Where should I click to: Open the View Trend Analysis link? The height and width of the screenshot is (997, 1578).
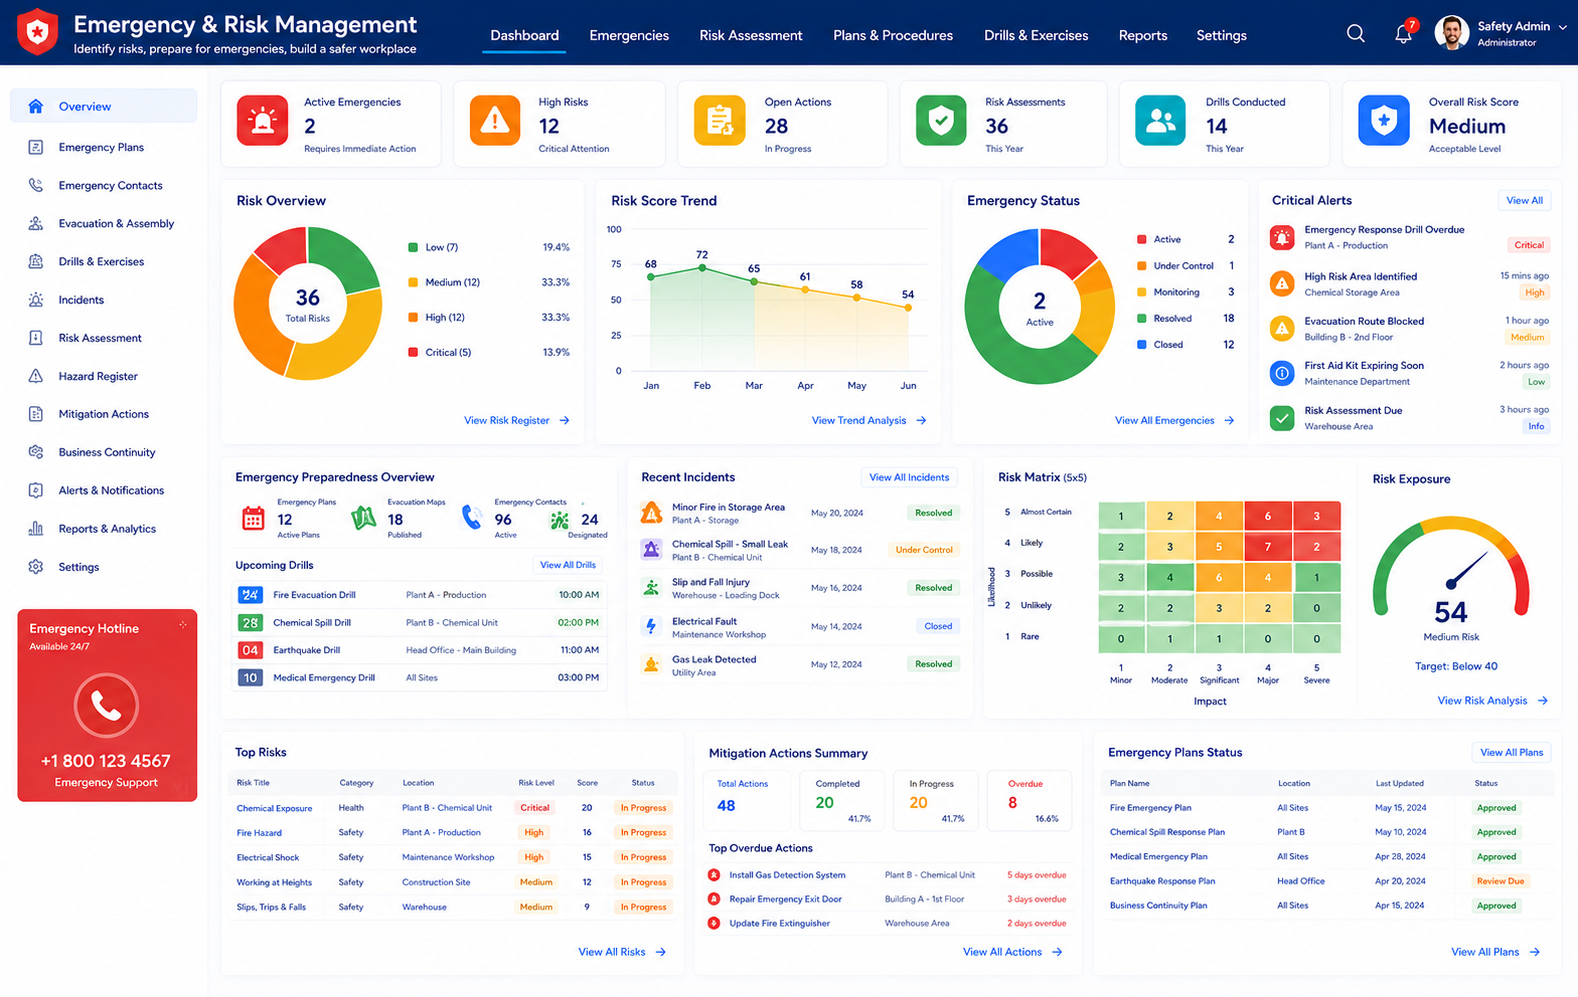click(x=869, y=421)
